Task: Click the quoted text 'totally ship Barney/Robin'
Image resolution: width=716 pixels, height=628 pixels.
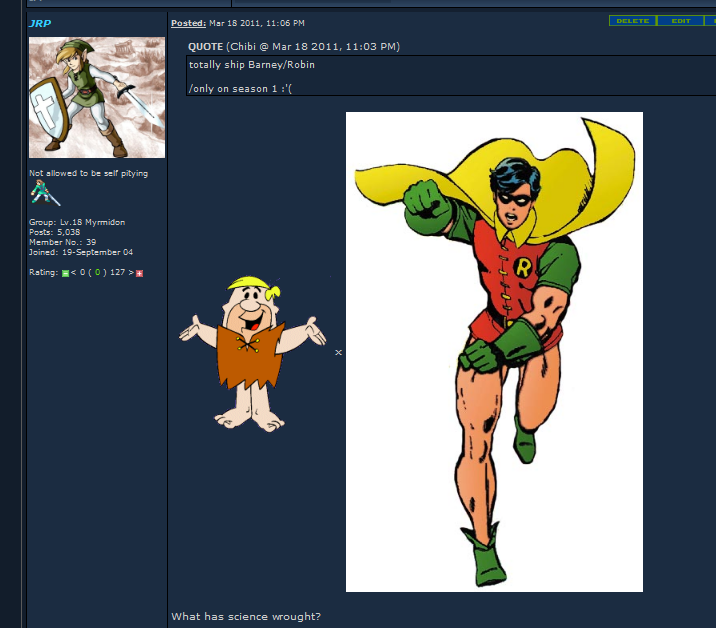Action: pos(252,65)
